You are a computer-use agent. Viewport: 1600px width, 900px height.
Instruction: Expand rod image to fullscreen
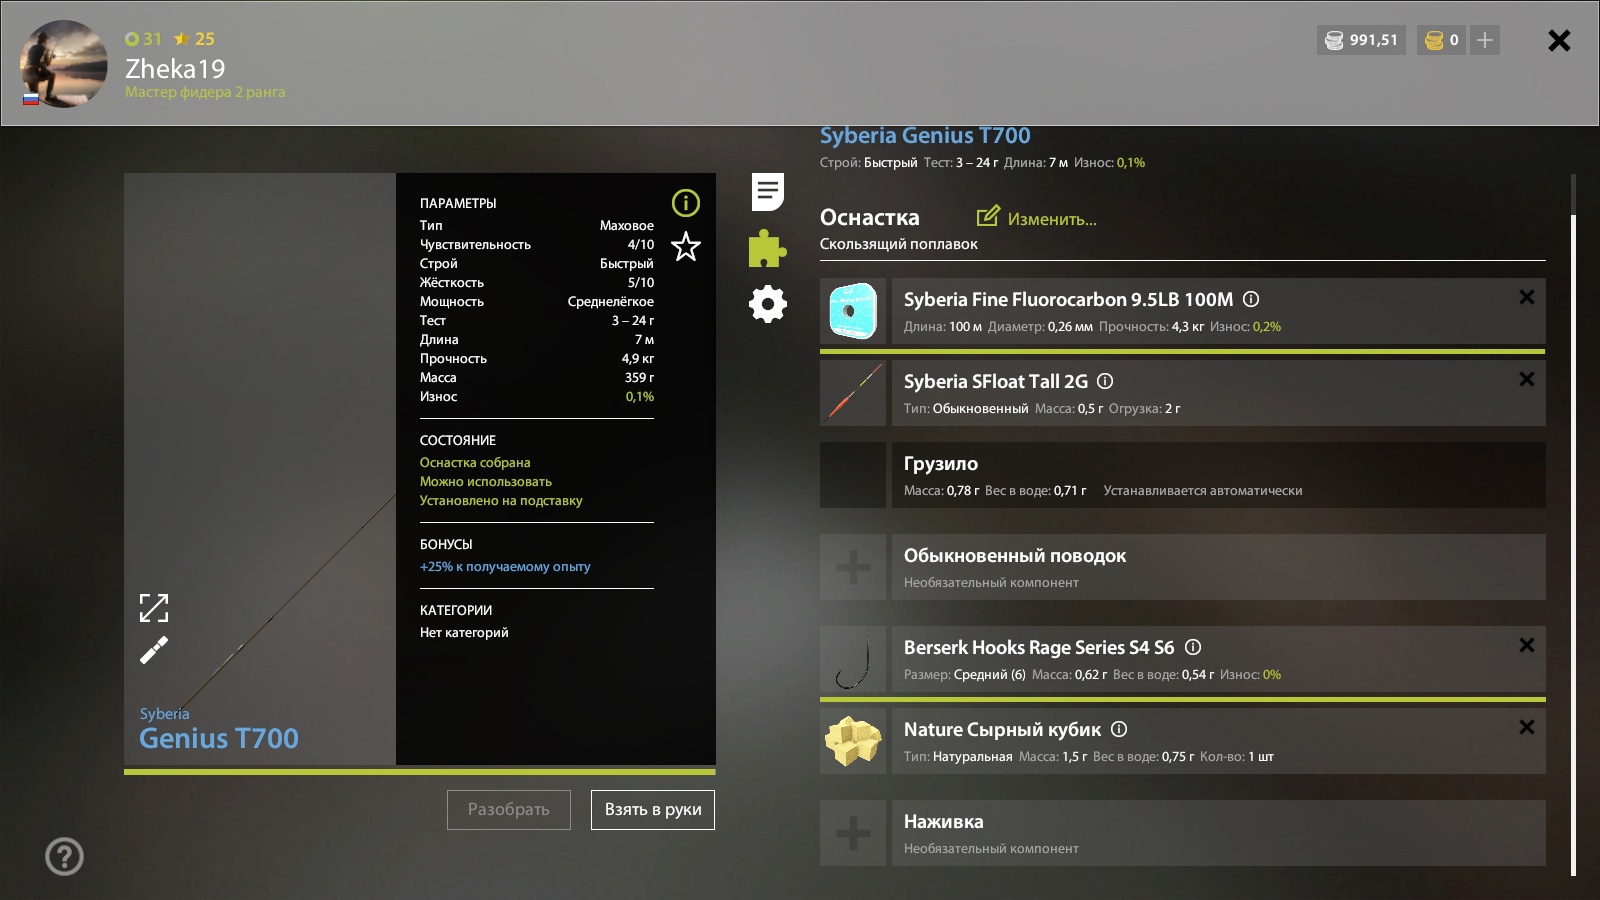(x=154, y=607)
